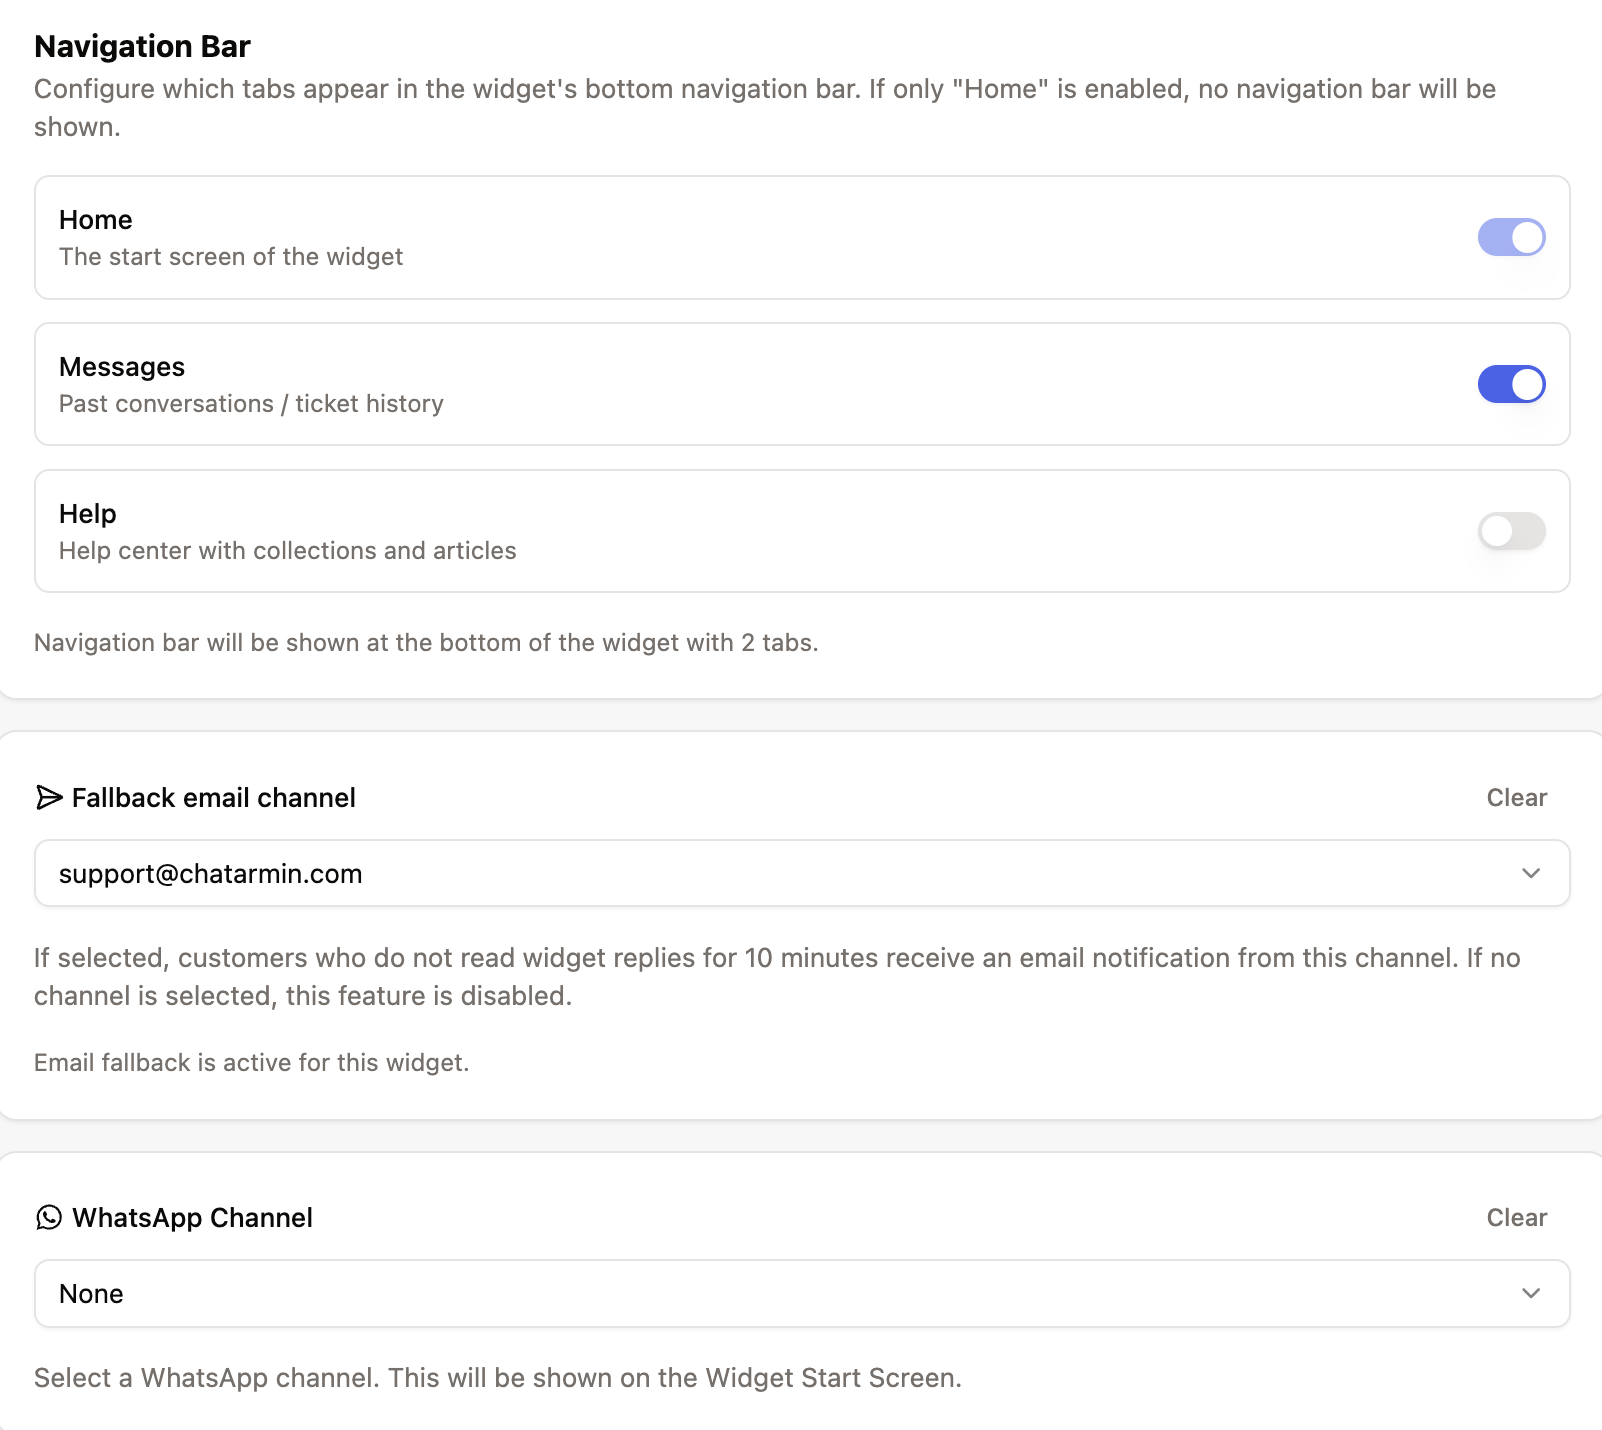Disable the Home tab toggle
The height and width of the screenshot is (1430, 1602).
1511,238
